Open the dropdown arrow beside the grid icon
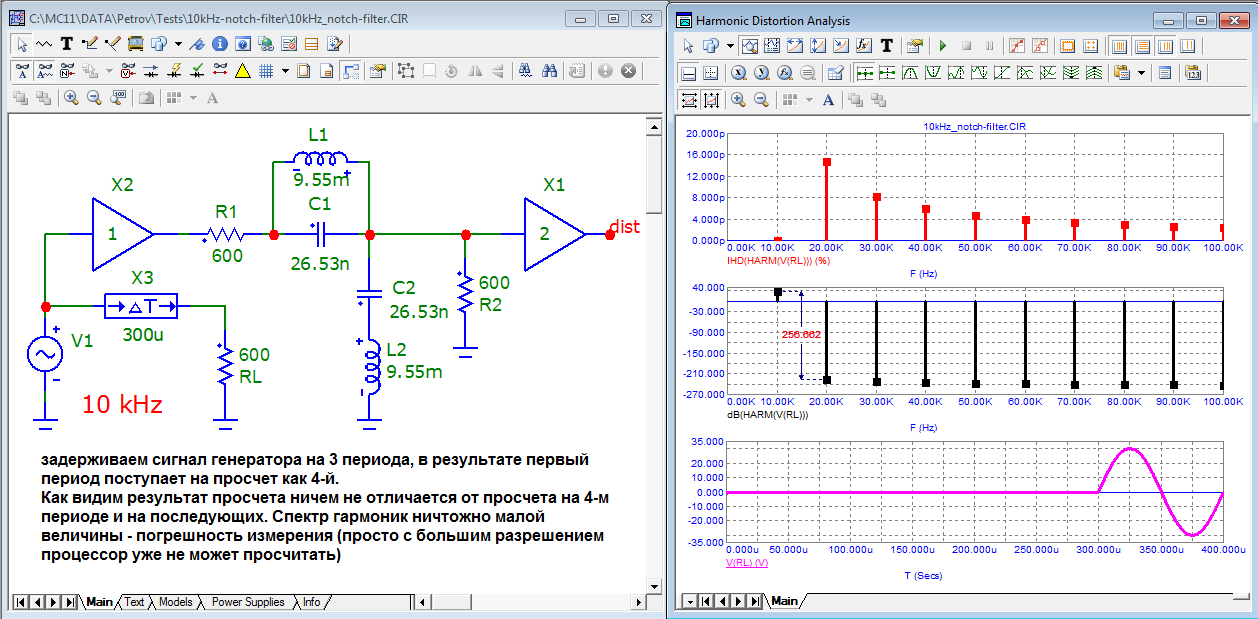Image resolution: width=1258 pixels, height=619 pixels. point(285,71)
